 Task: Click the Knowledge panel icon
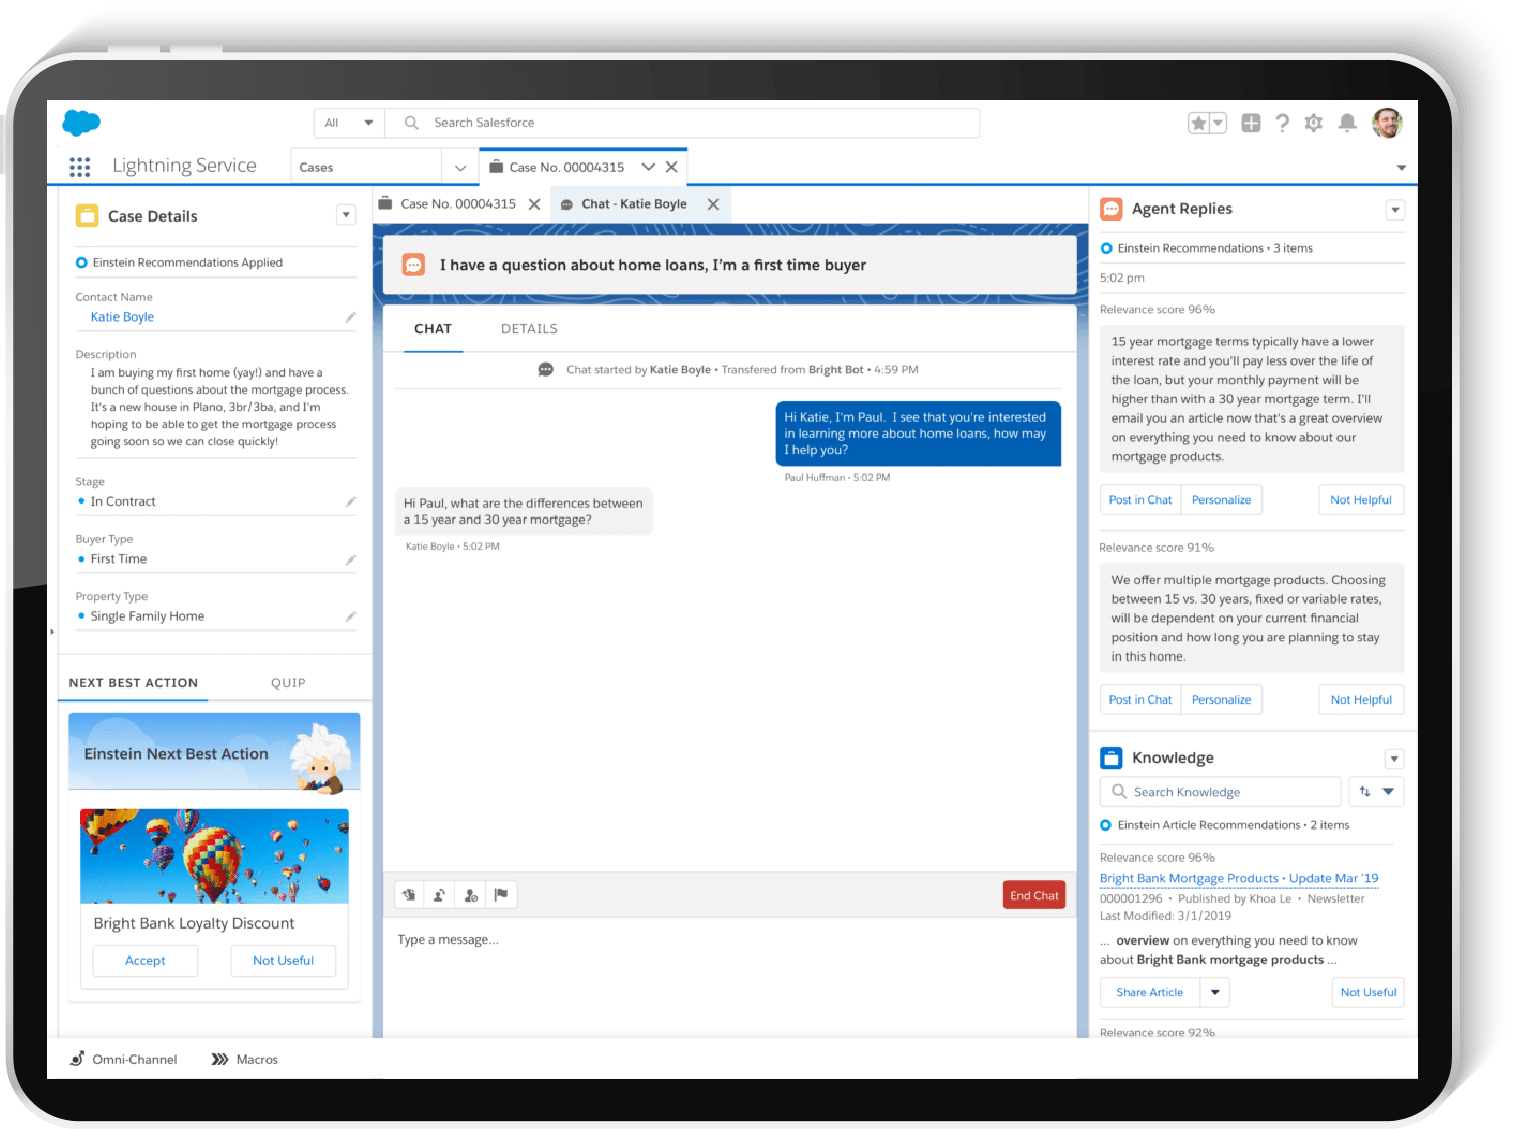tap(1111, 758)
